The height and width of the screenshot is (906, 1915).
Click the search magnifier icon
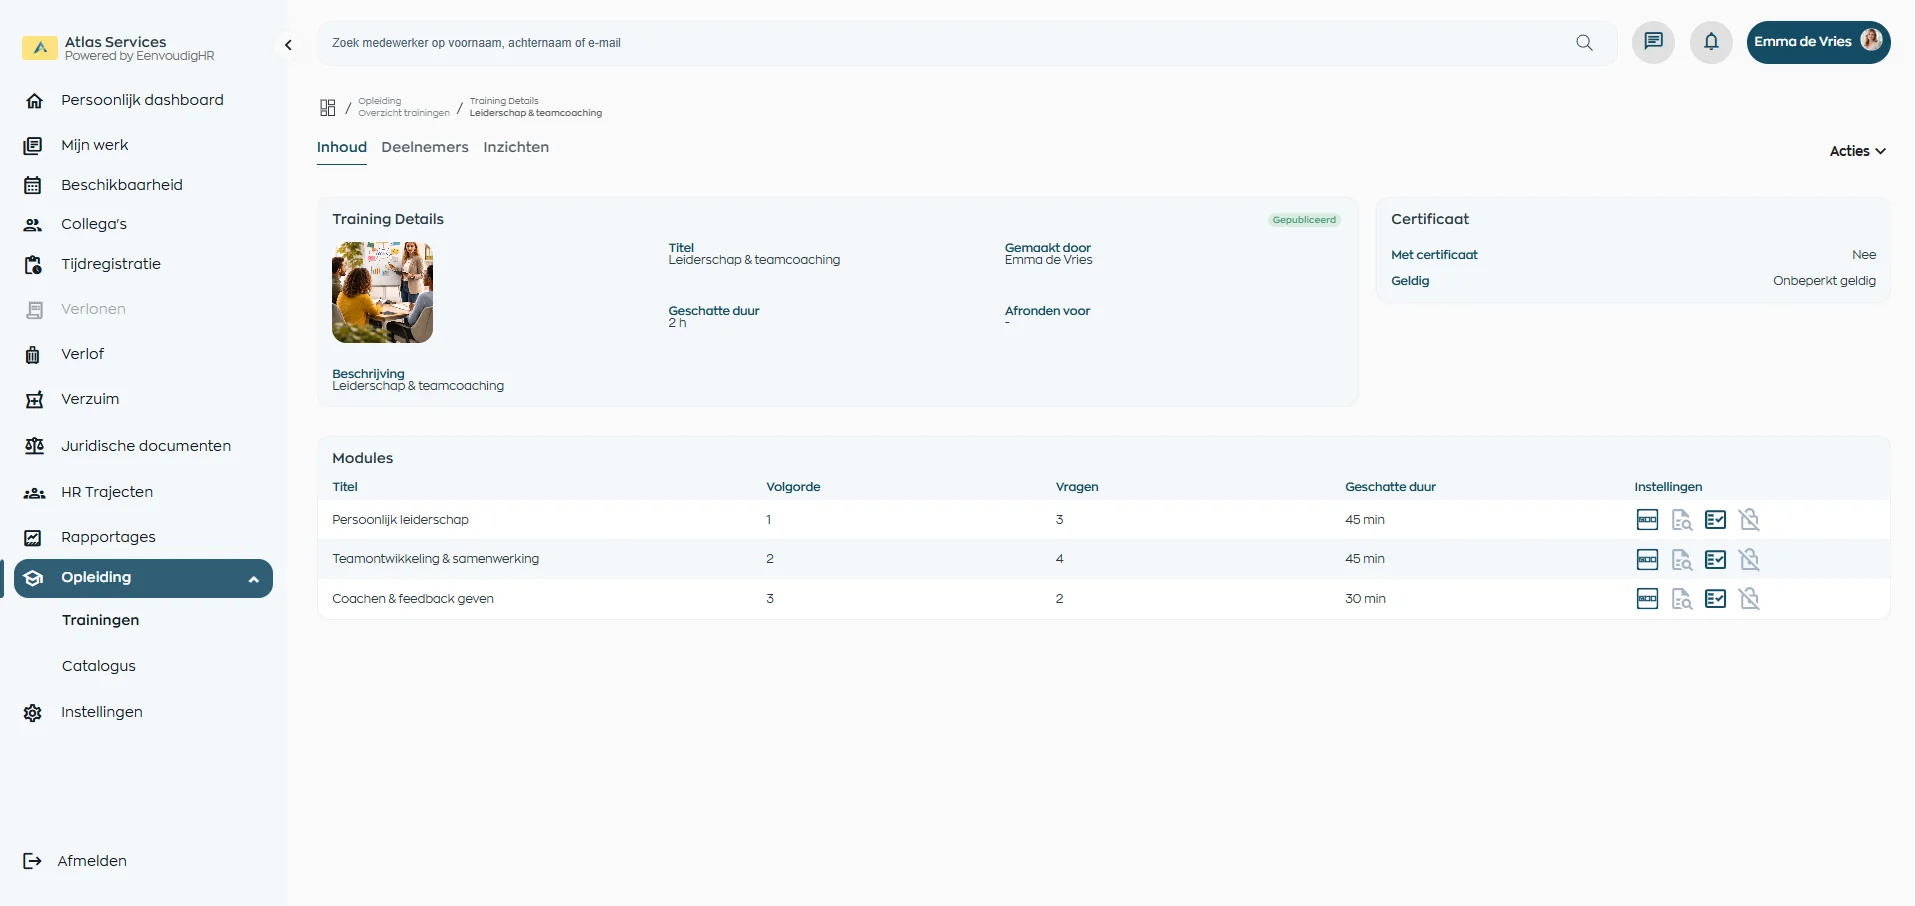1584,43
